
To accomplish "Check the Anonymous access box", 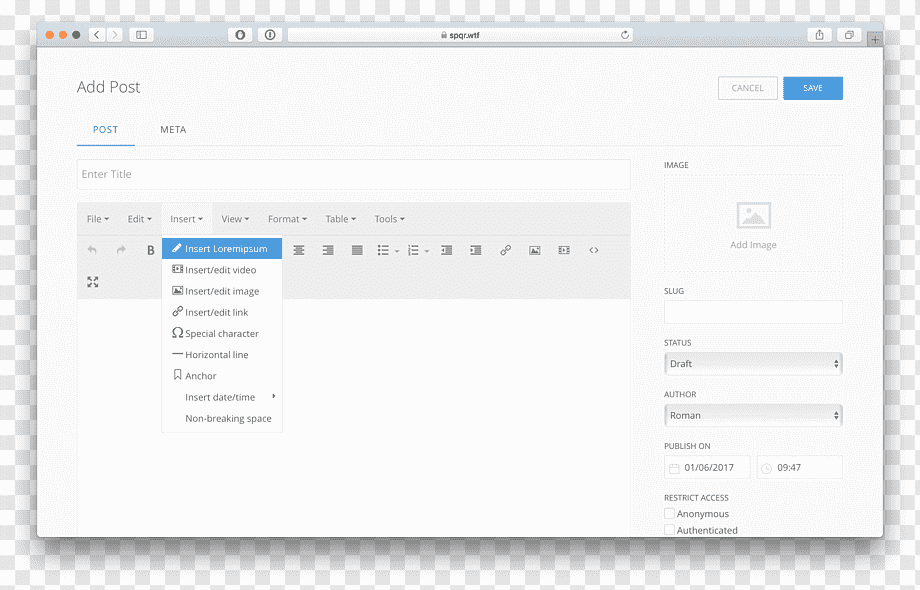I will pyautogui.click(x=669, y=513).
